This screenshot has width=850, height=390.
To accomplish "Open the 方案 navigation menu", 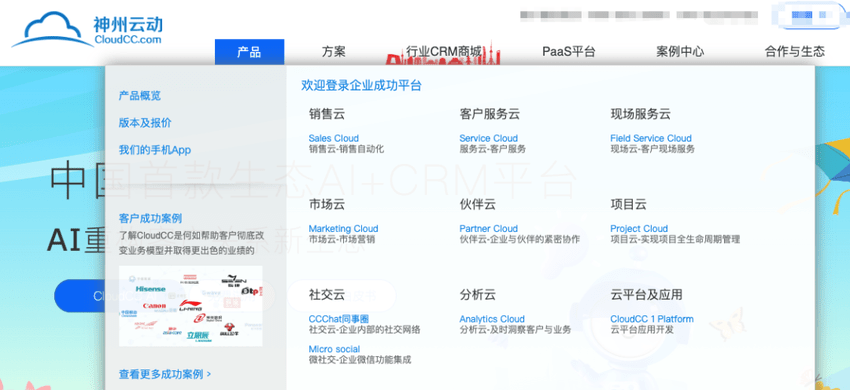I will (333, 52).
